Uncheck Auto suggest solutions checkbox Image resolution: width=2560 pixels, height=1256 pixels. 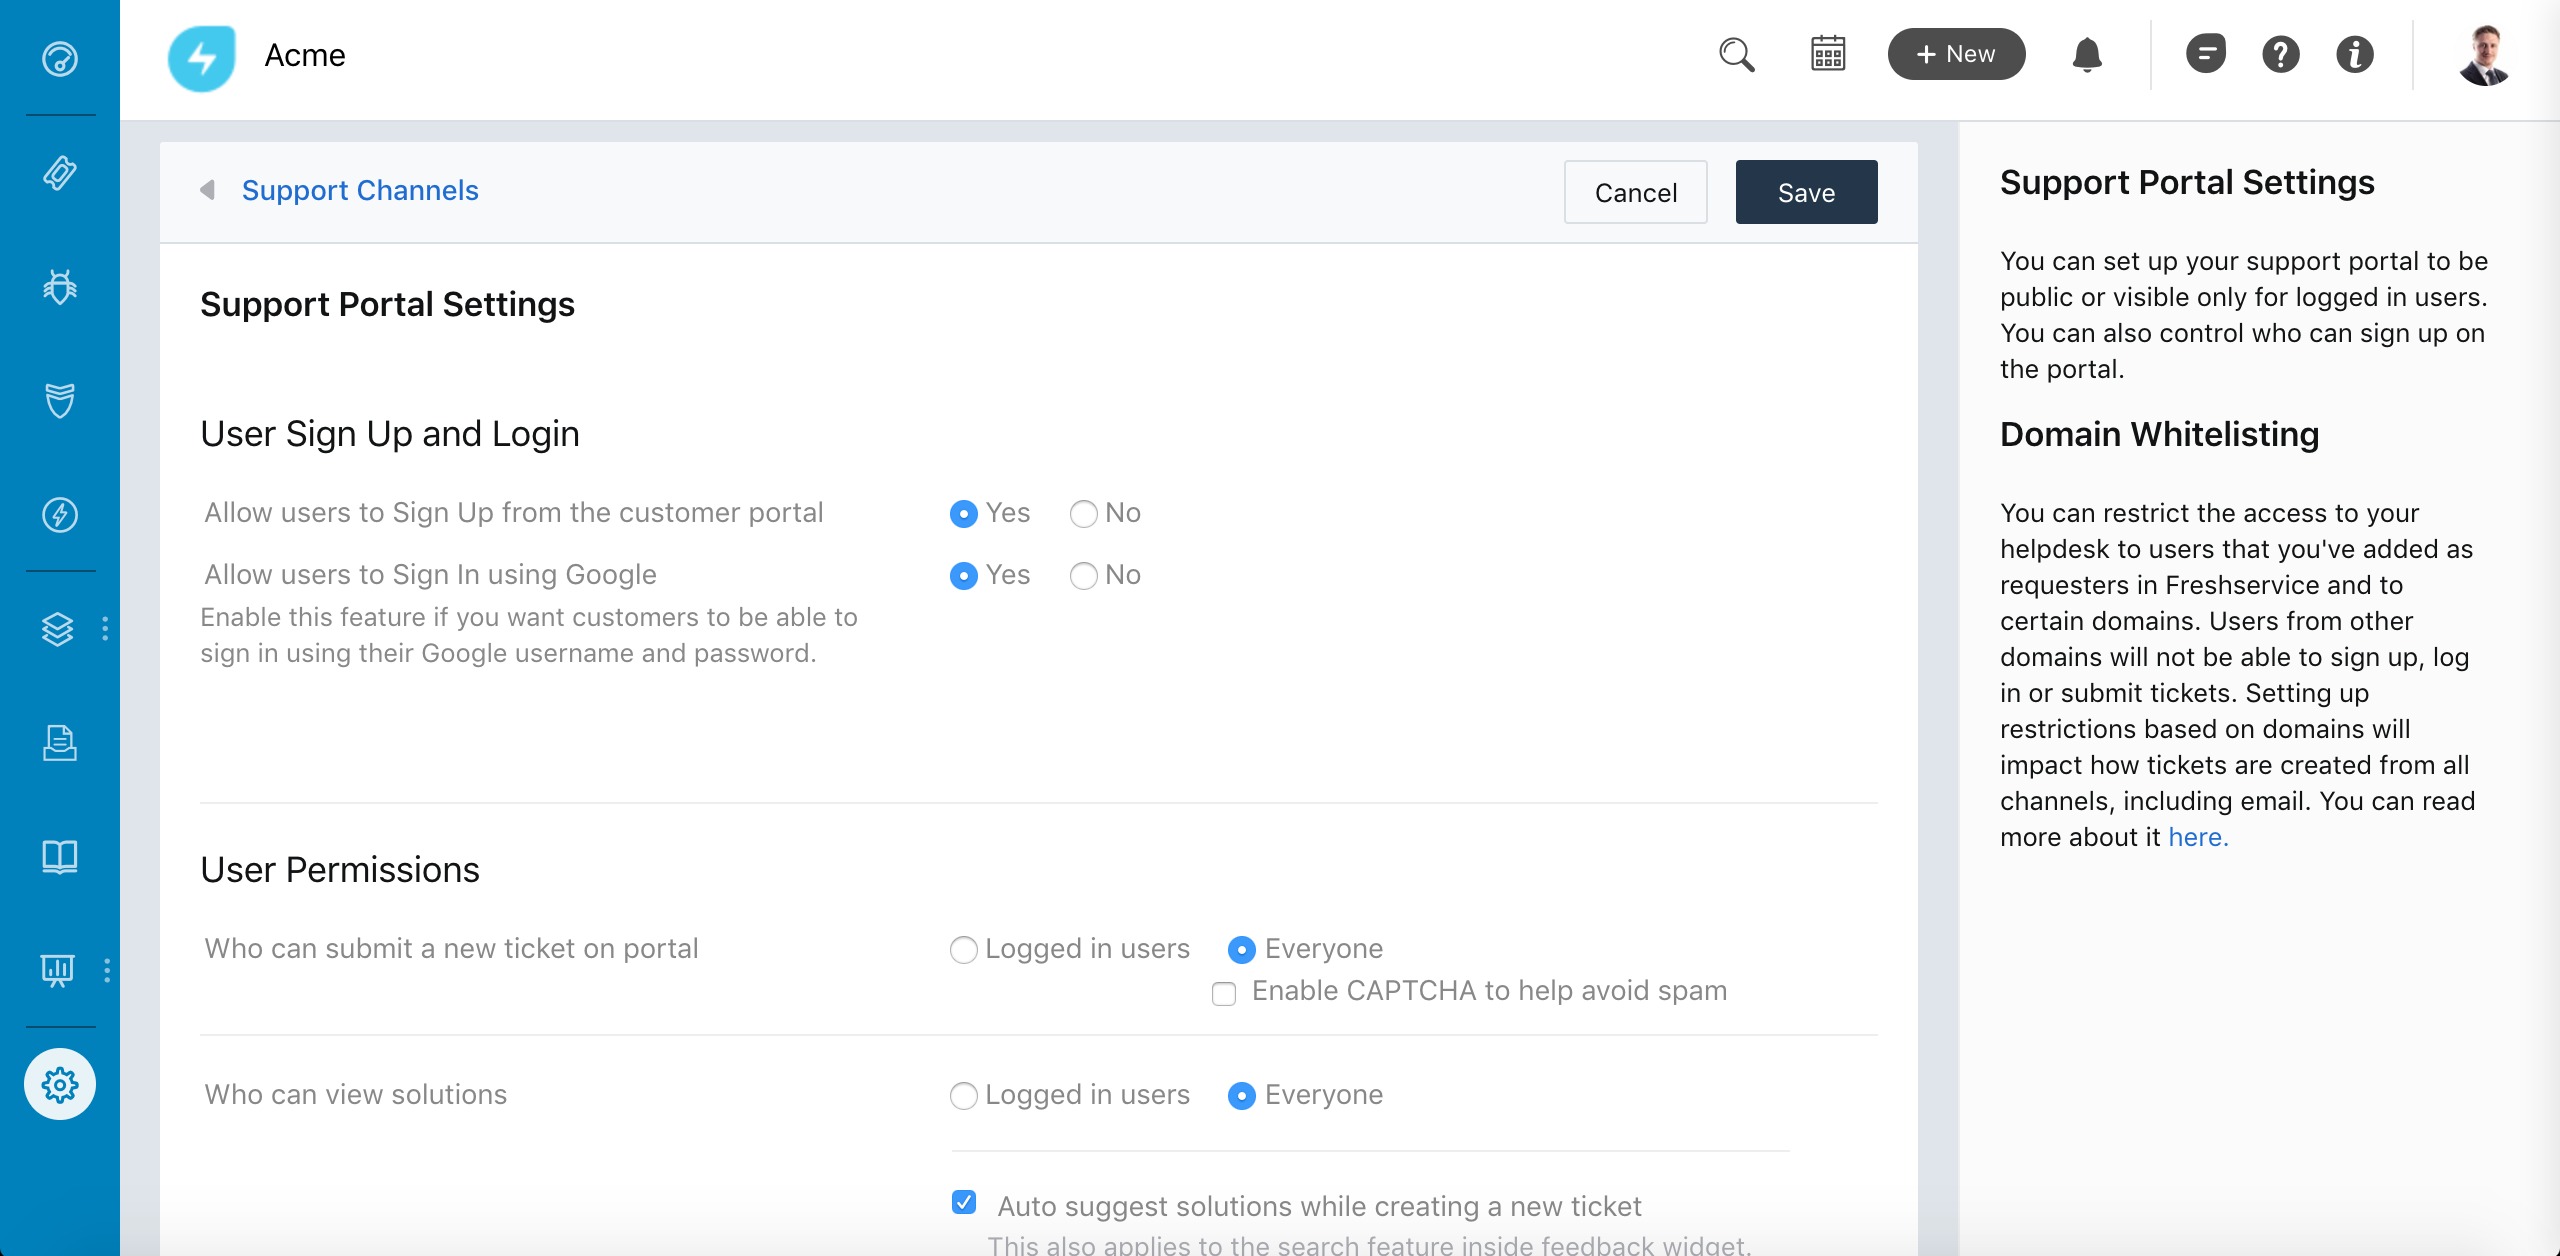[x=964, y=1202]
